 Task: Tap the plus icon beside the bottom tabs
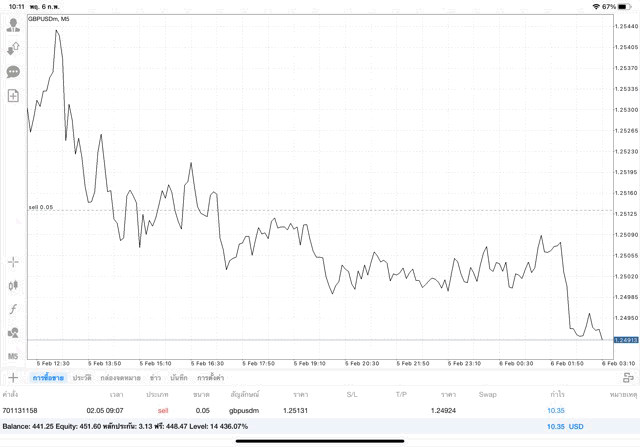click(x=13, y=378)
